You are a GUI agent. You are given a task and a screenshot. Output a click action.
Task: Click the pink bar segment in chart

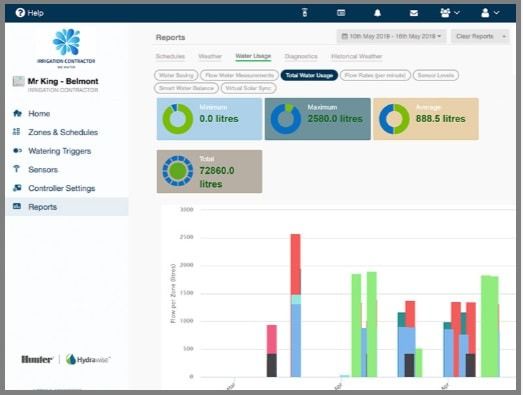pos(272,339)
